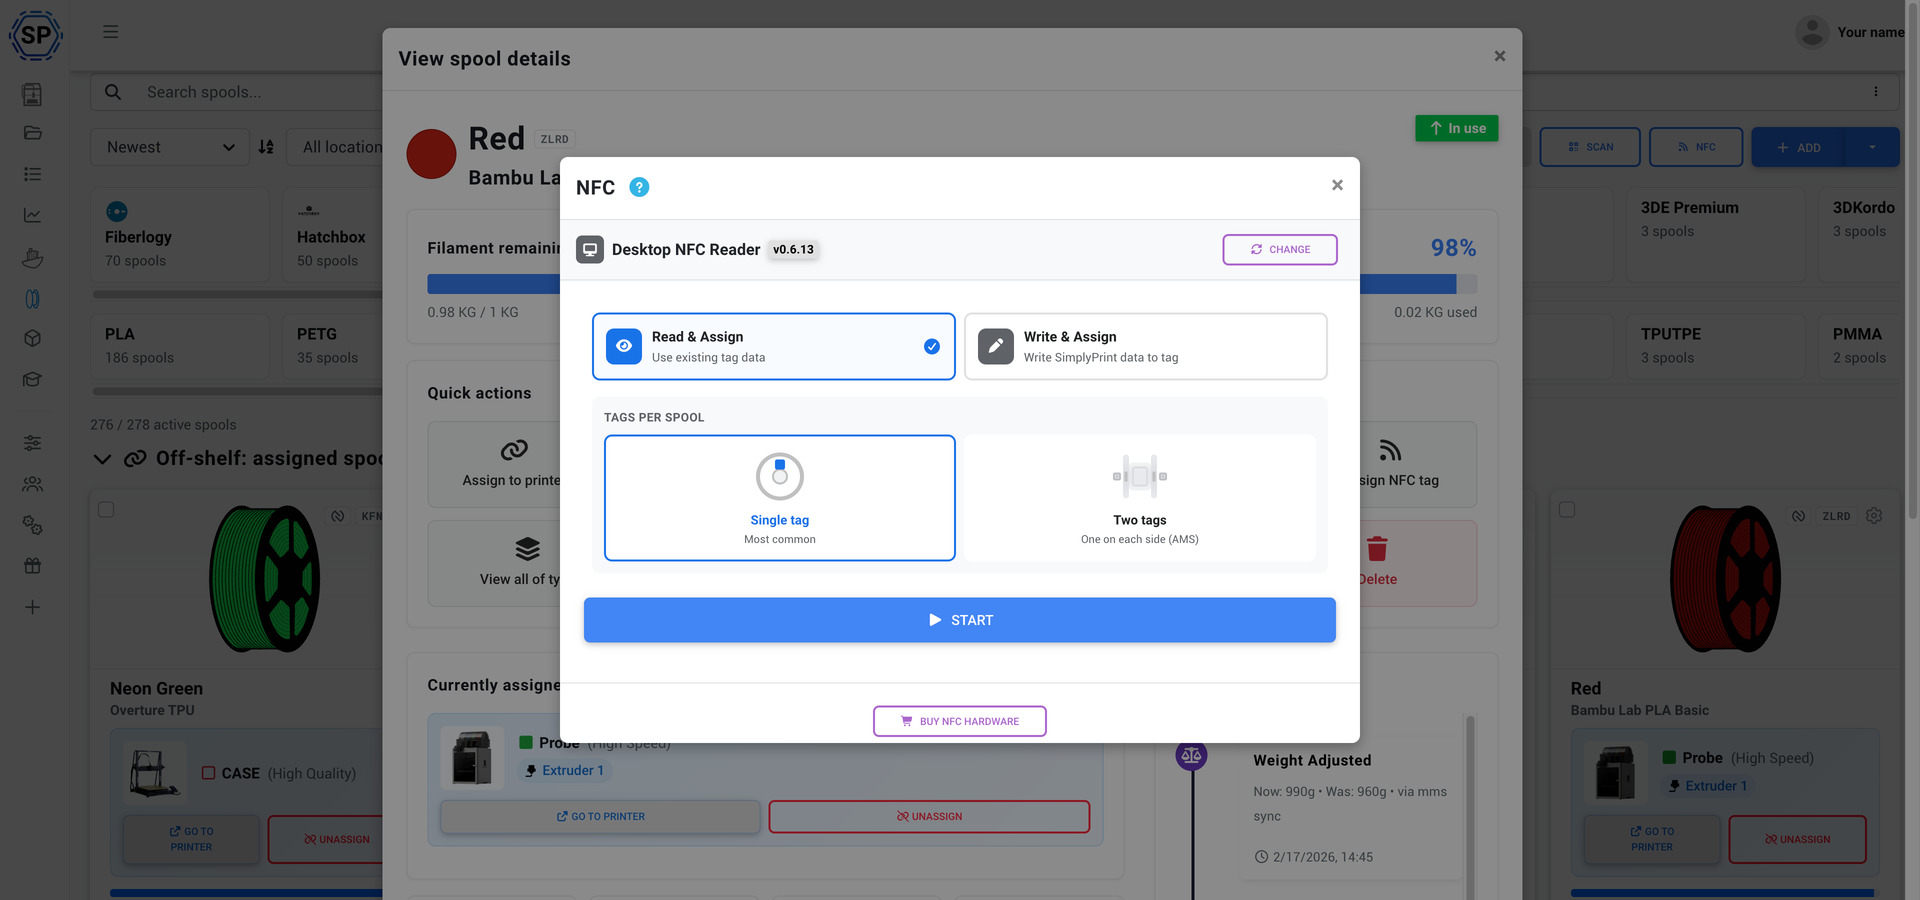Select the Write & Assign option

1145,346
